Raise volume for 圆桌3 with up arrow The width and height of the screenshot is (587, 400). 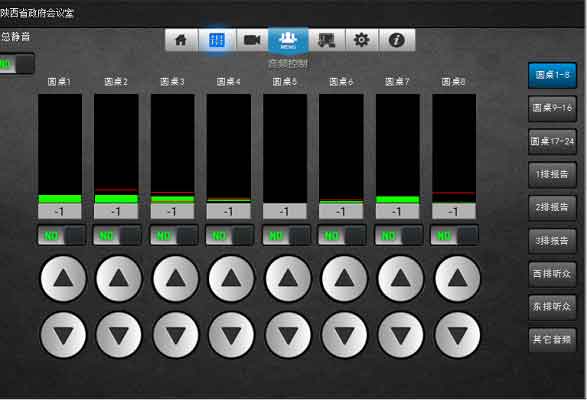click(176, 279)
